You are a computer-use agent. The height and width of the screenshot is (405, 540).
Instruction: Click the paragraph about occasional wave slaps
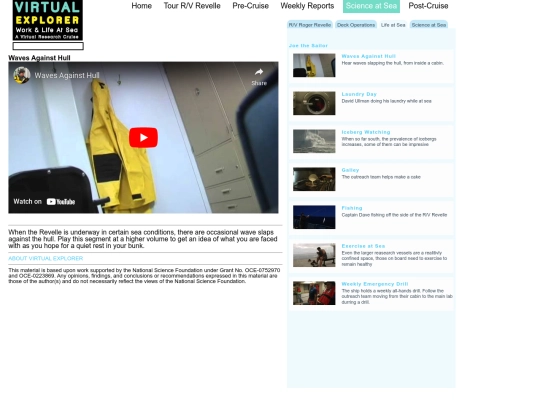coord(143,239)
